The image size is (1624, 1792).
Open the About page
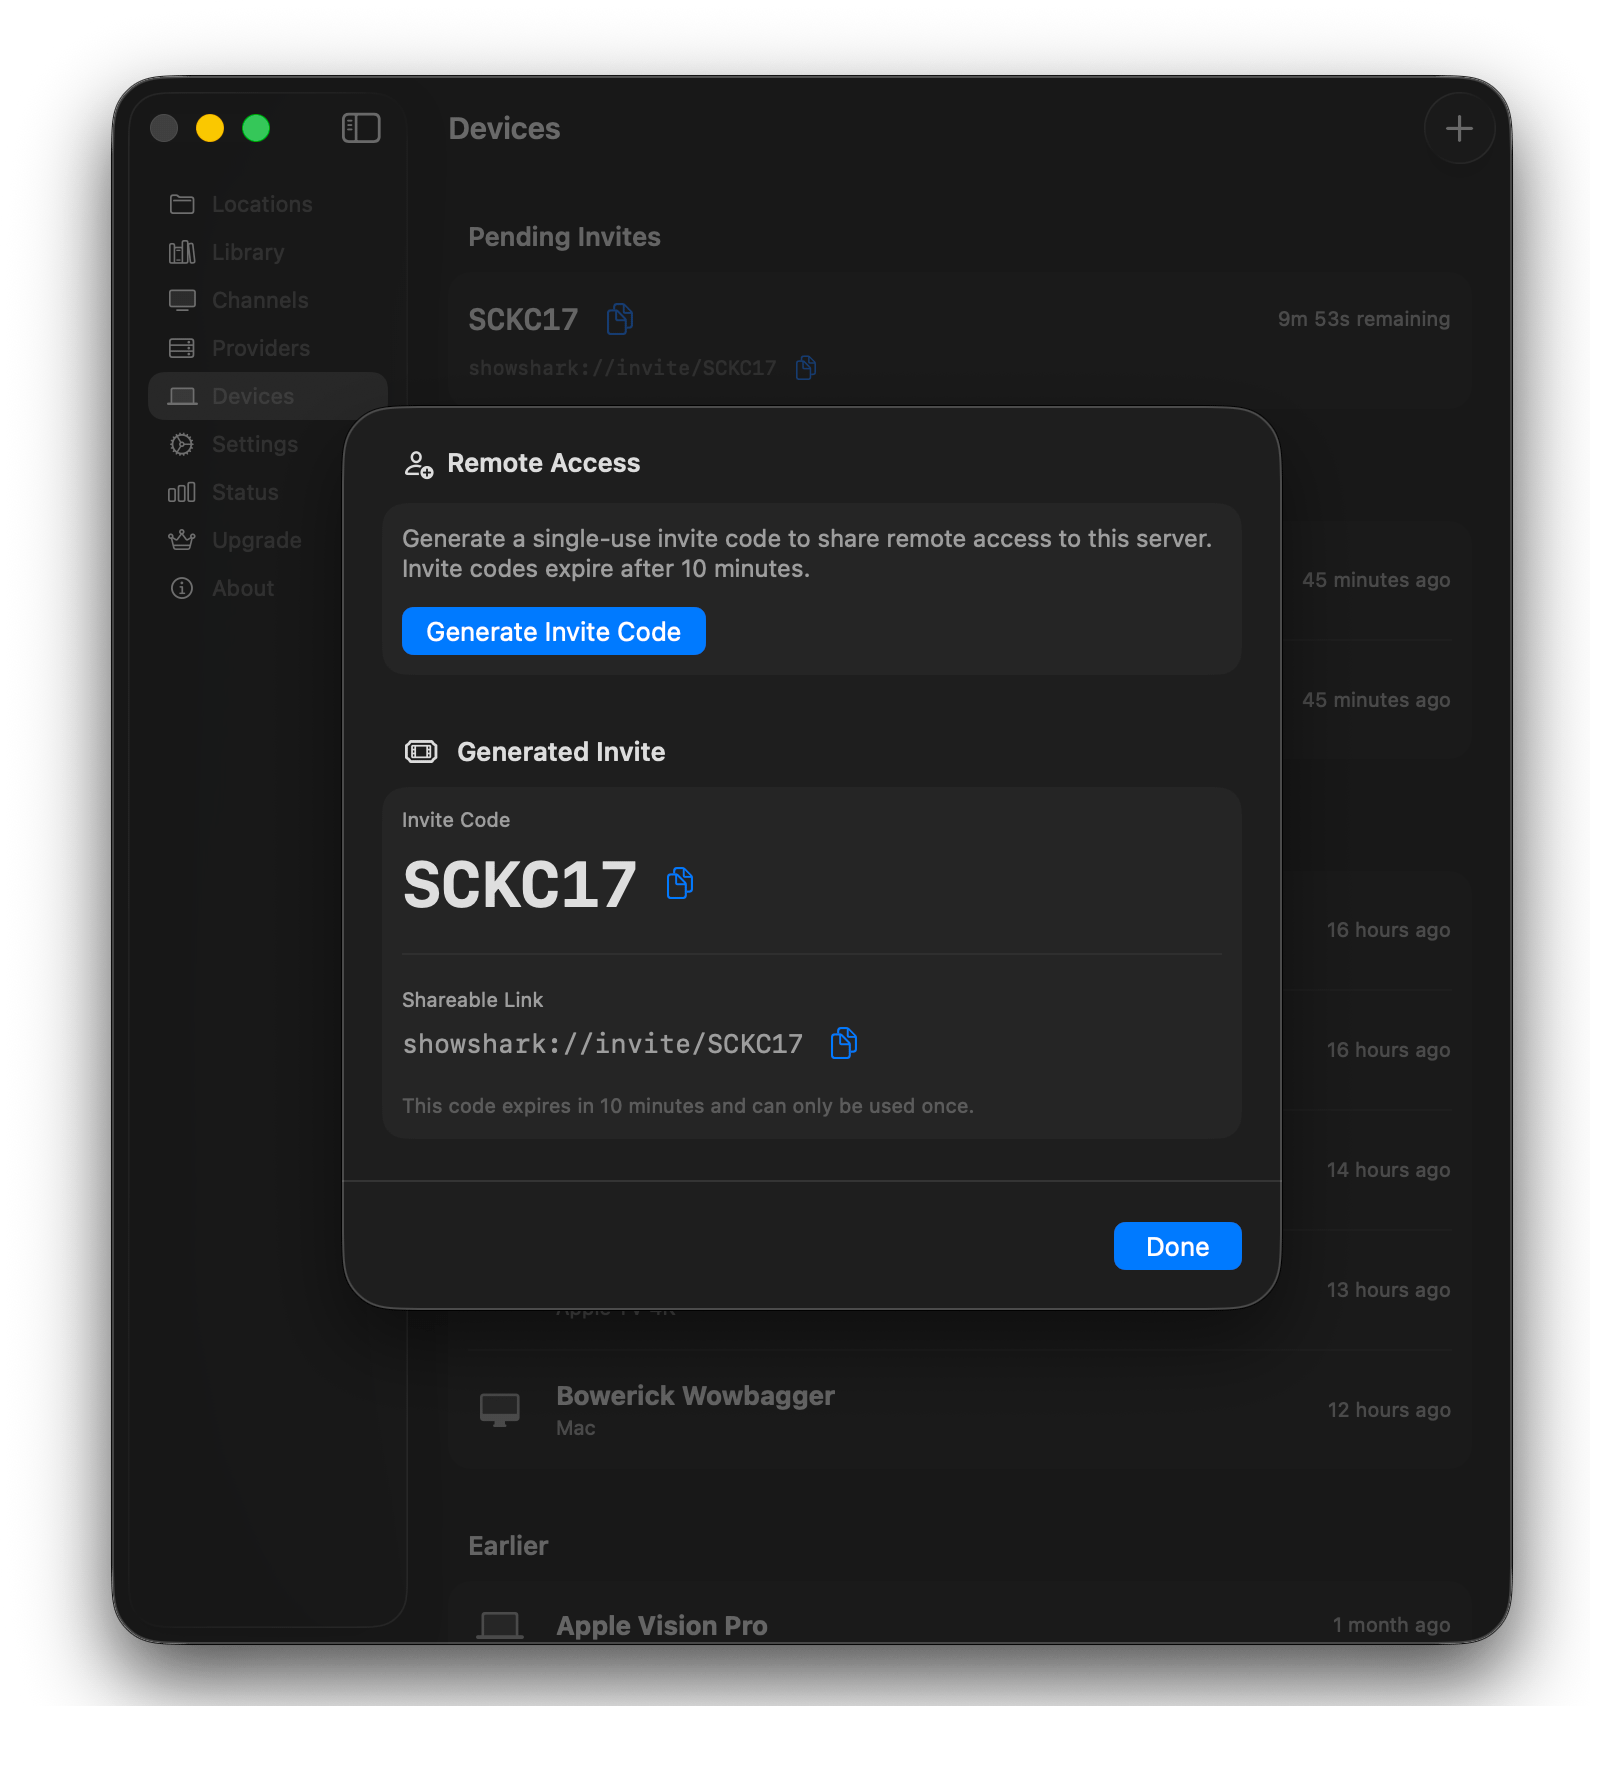pos(243,588)
